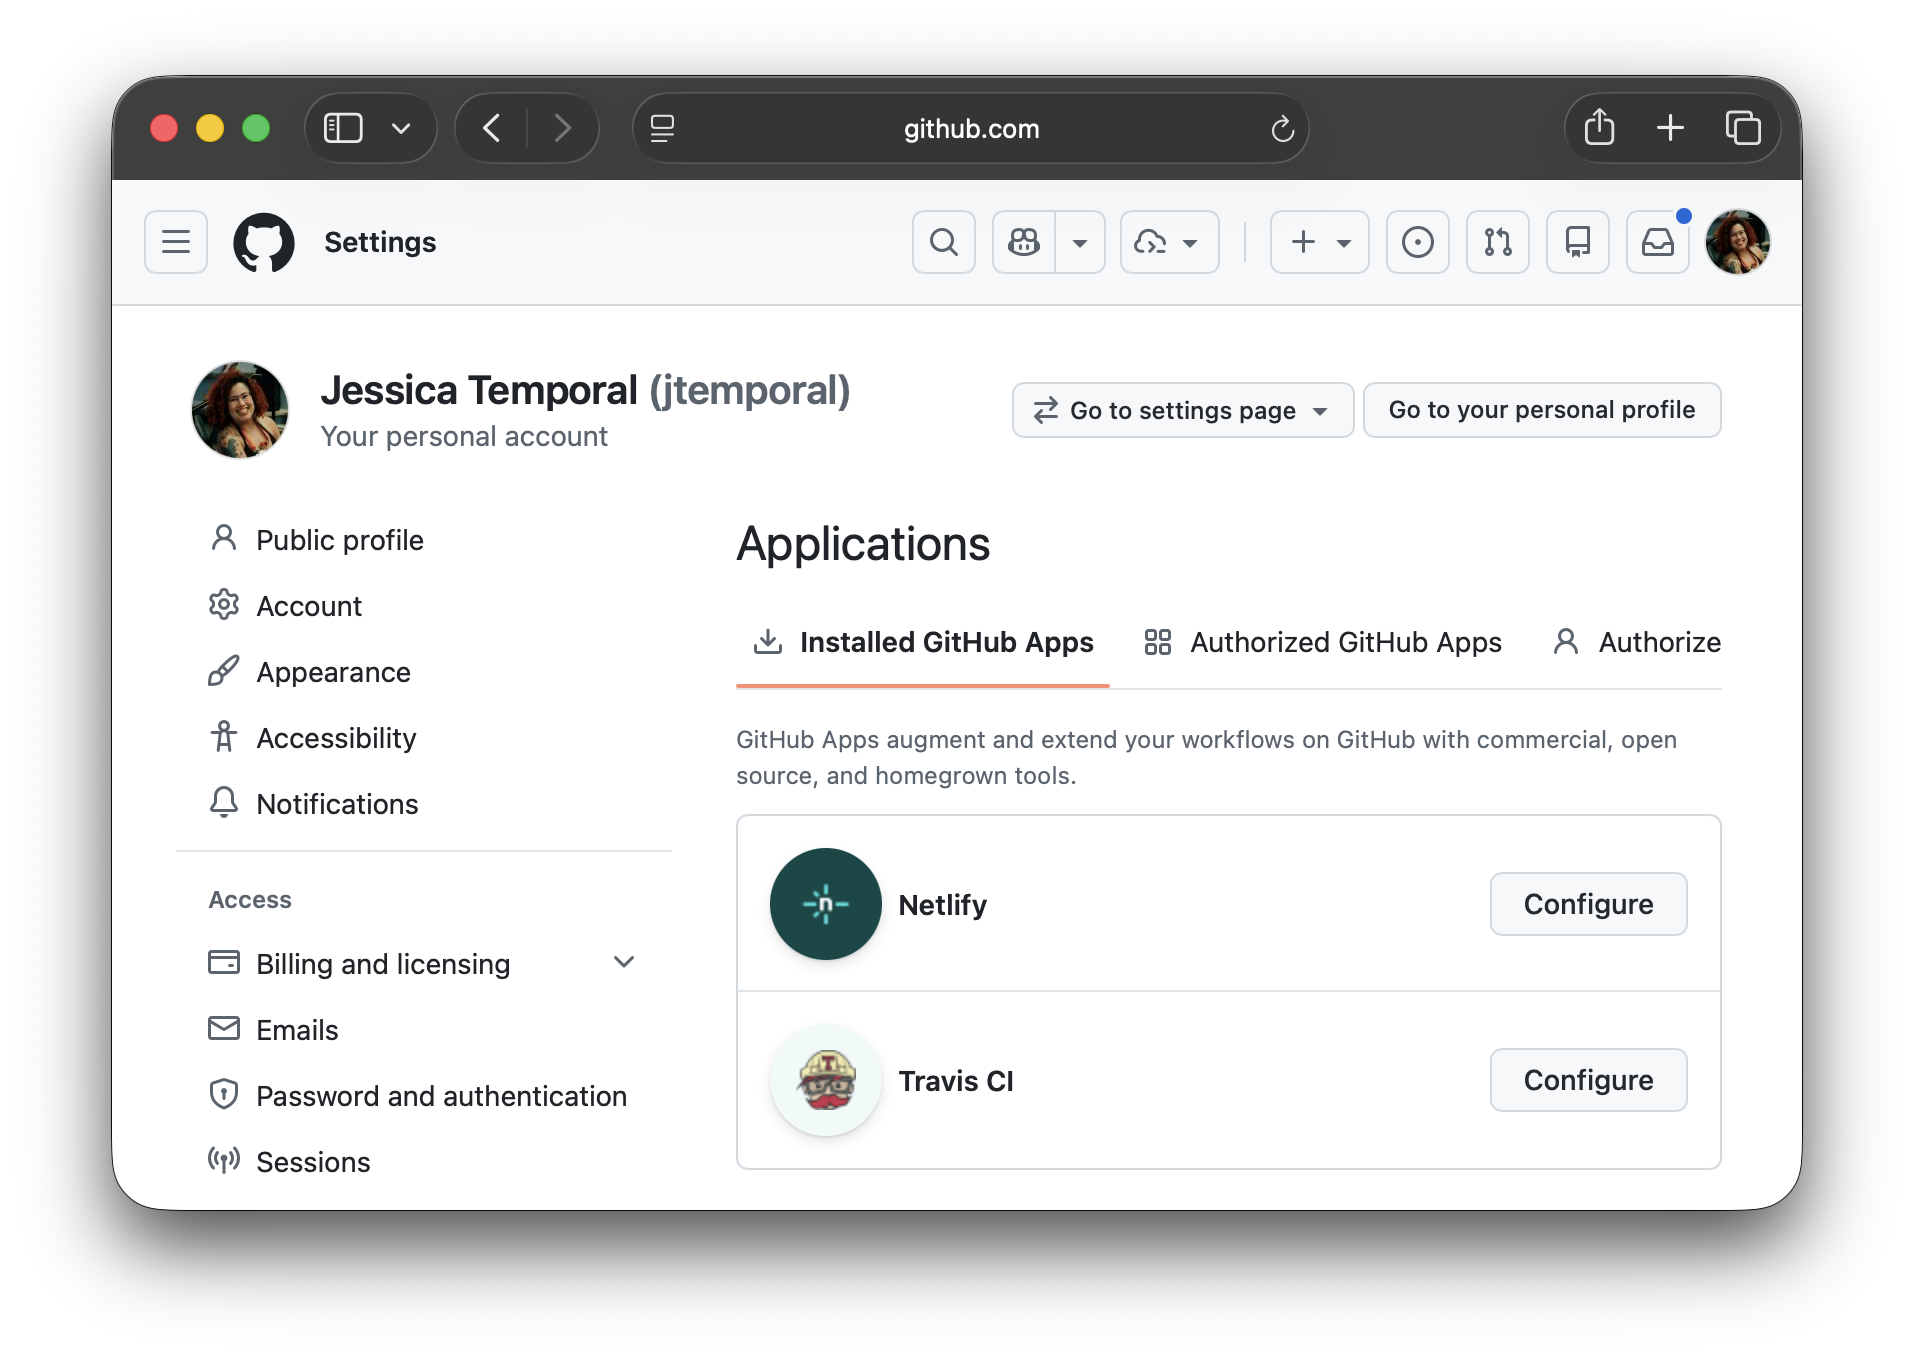Screen dimensions: 1914x1358
Task: Open a new Safari tab
Action: pos(1670,128)
